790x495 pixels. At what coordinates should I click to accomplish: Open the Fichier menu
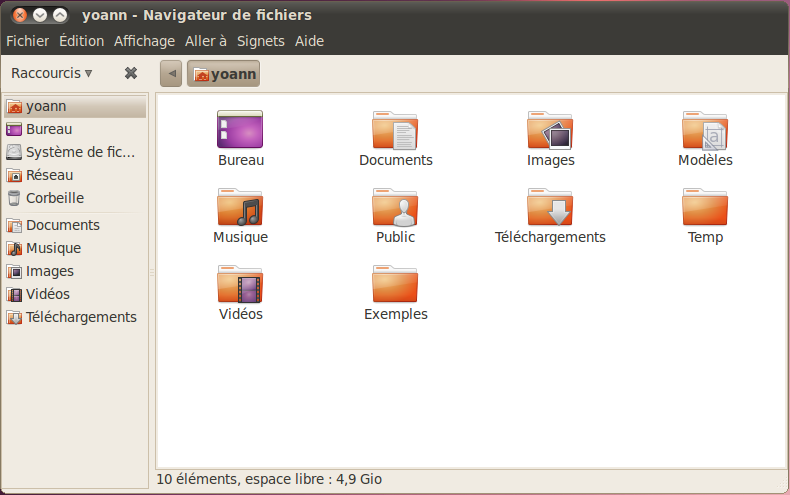click(28, 41)
